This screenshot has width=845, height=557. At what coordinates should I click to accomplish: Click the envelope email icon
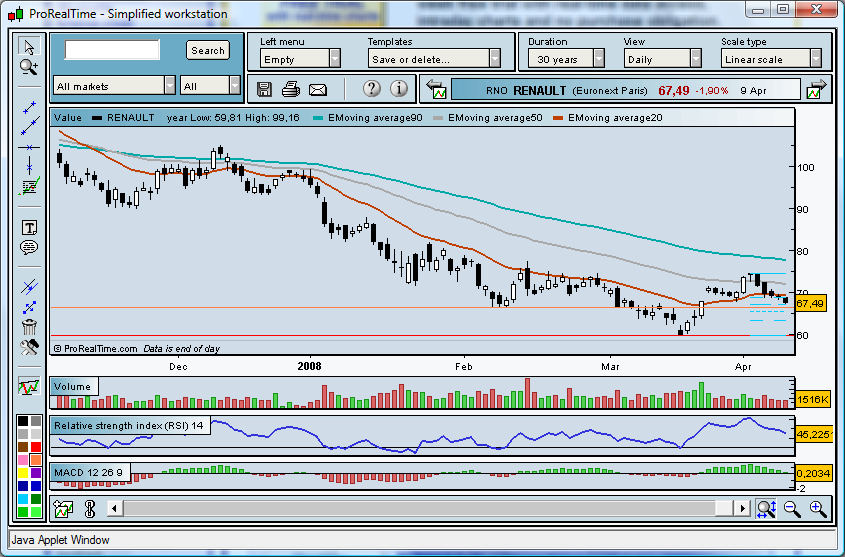tap(318, 90)
